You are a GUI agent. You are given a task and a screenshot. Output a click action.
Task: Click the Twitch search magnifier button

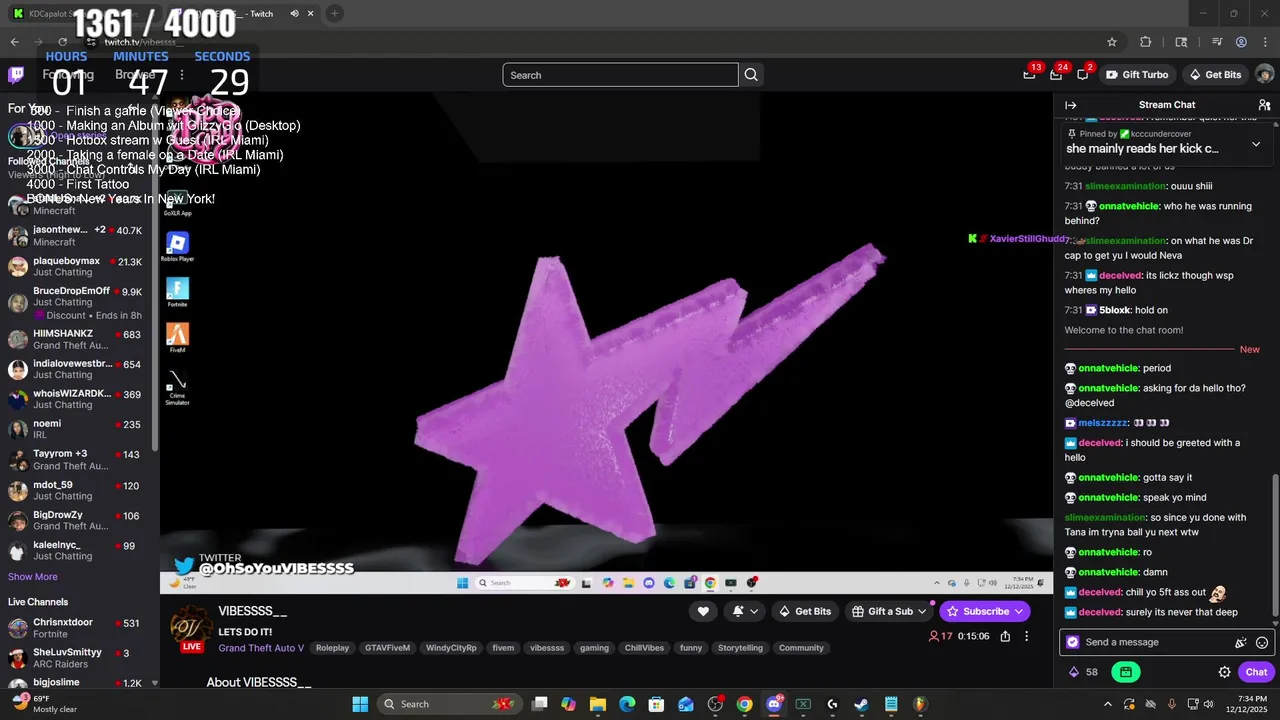tap(751, 75)
